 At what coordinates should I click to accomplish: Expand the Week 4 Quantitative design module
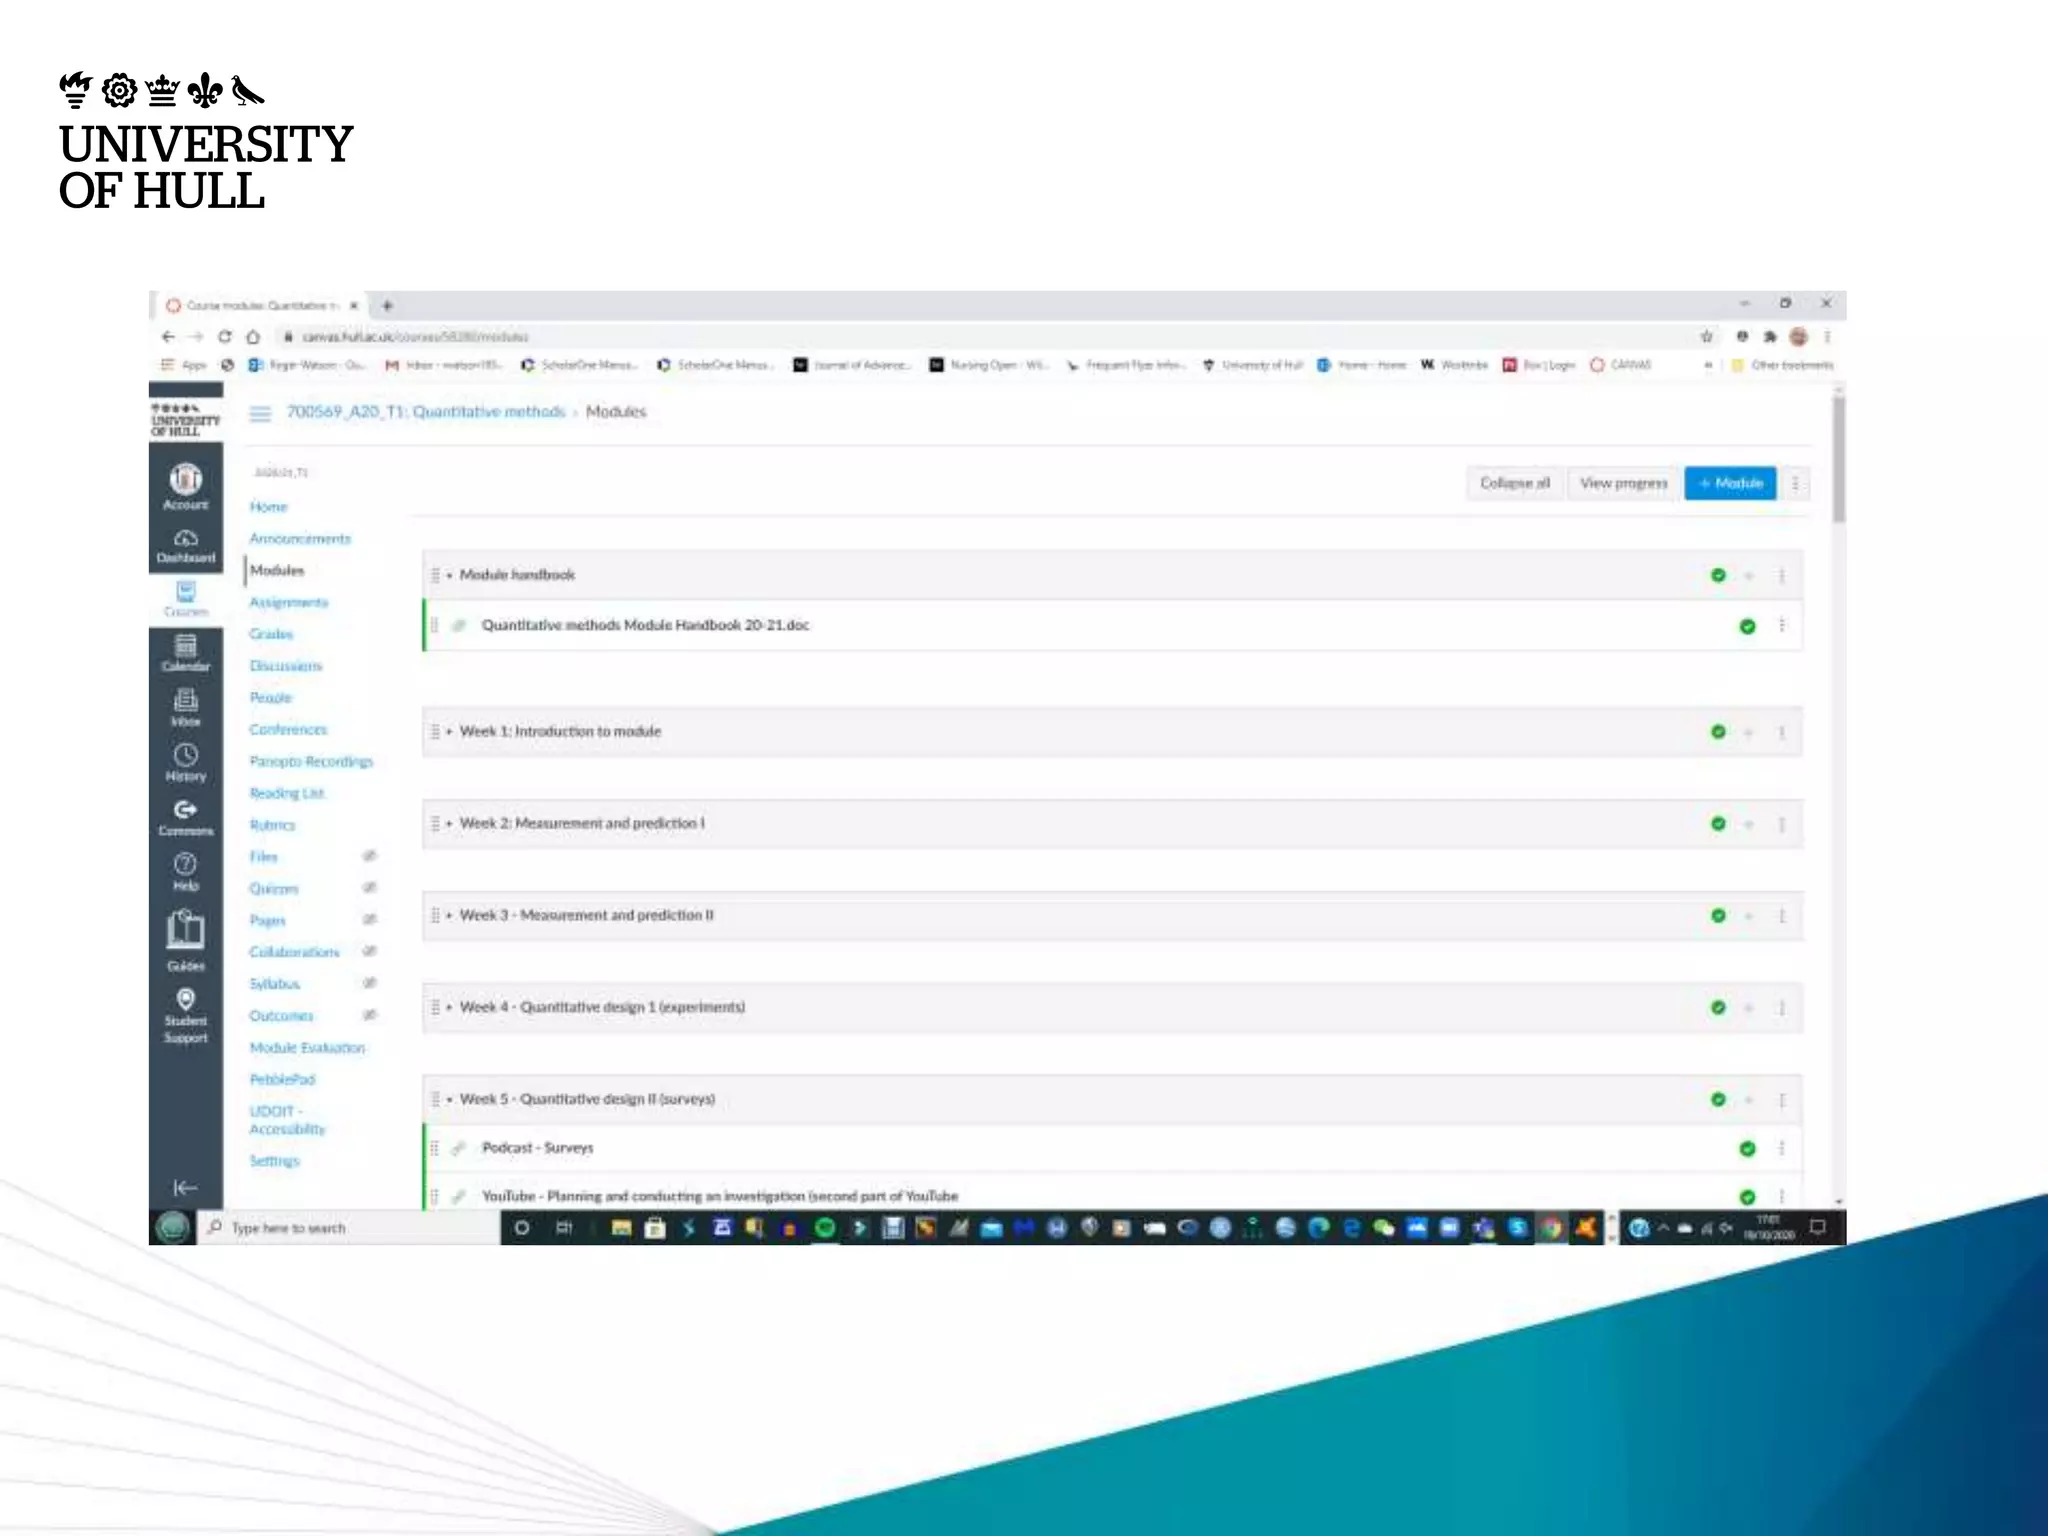449,1008
